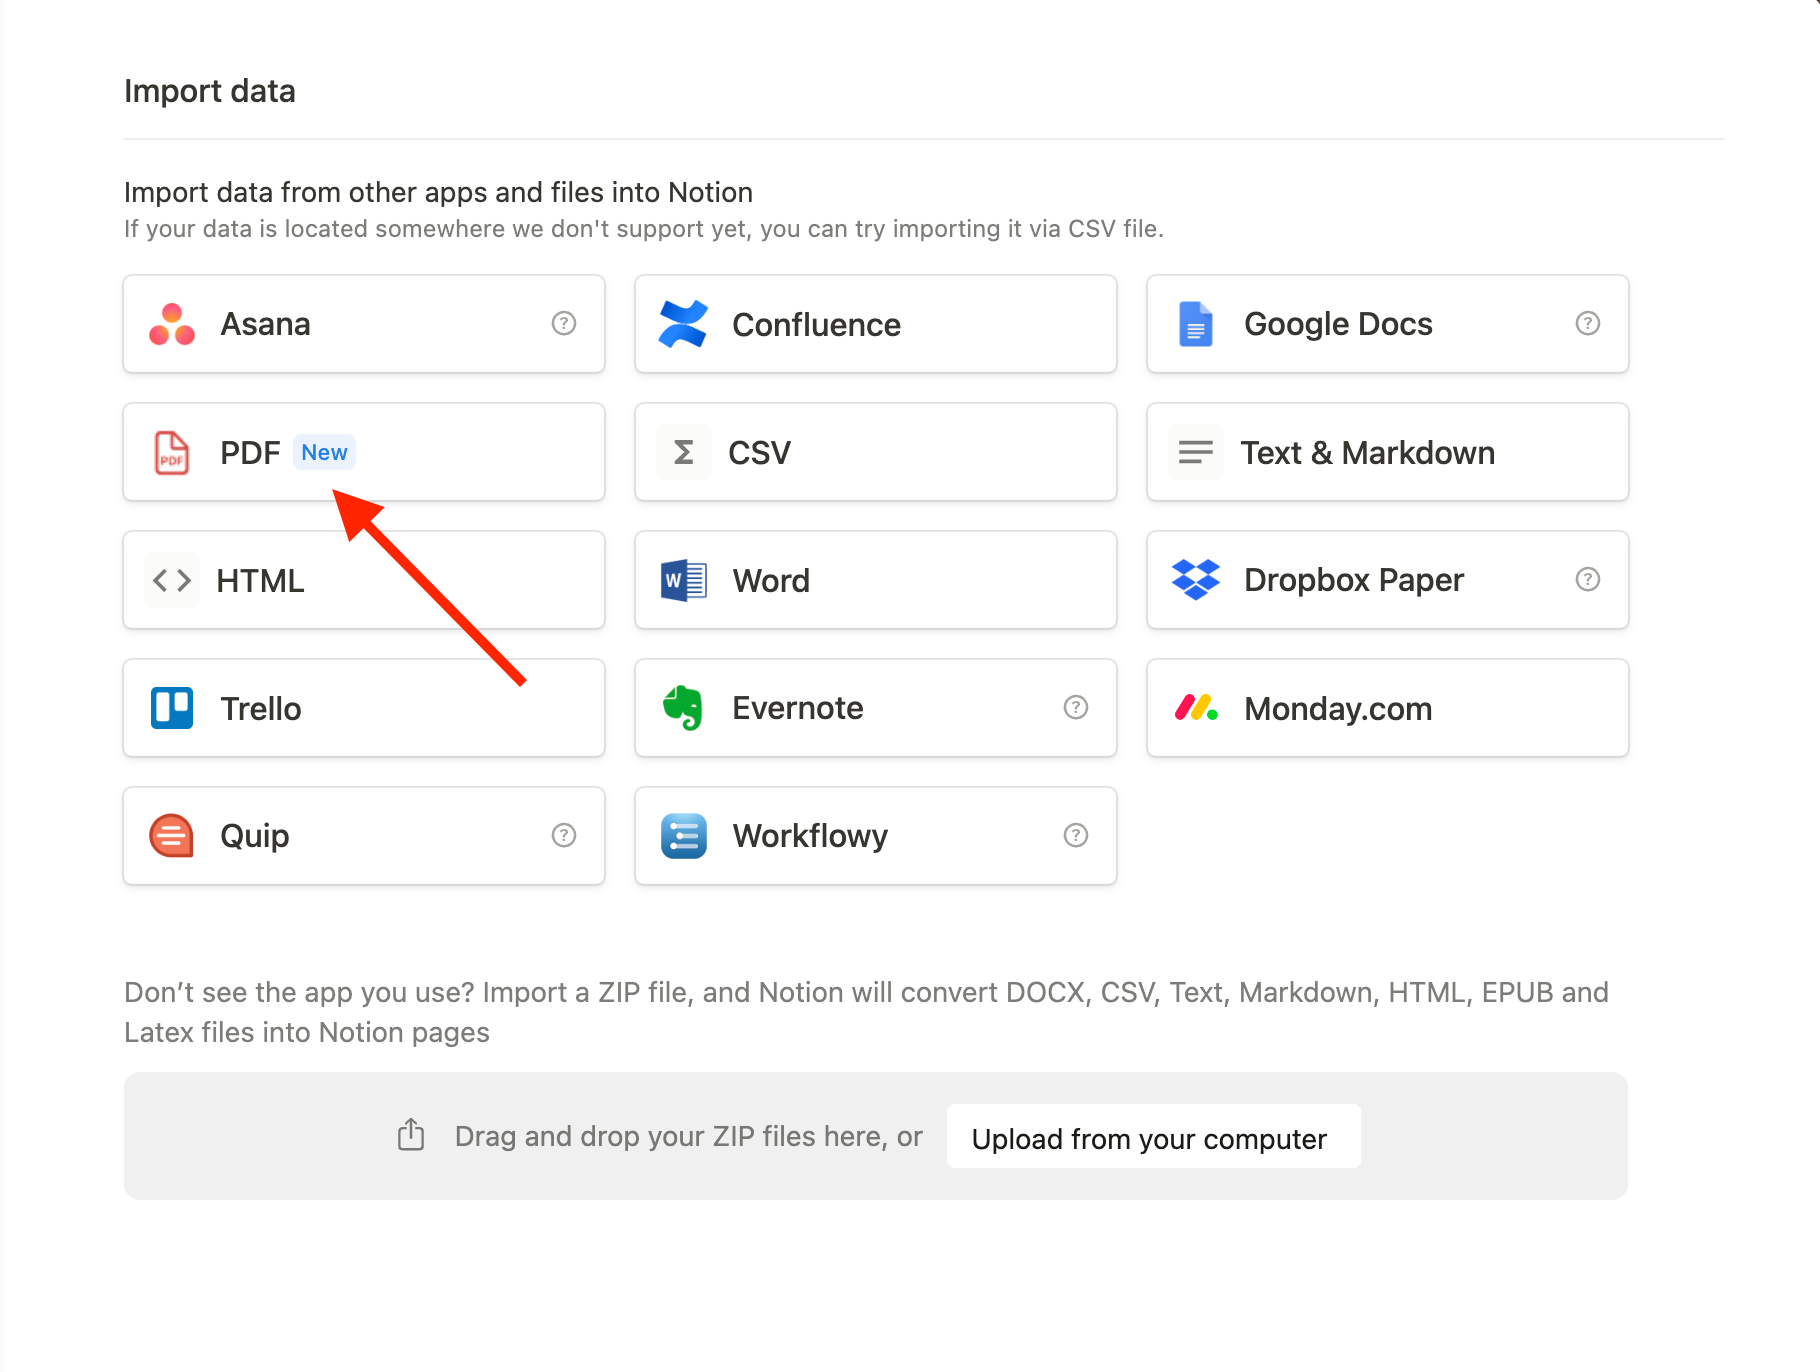
Task: Choose Text & Markdown import
Action: point(1388,452)
